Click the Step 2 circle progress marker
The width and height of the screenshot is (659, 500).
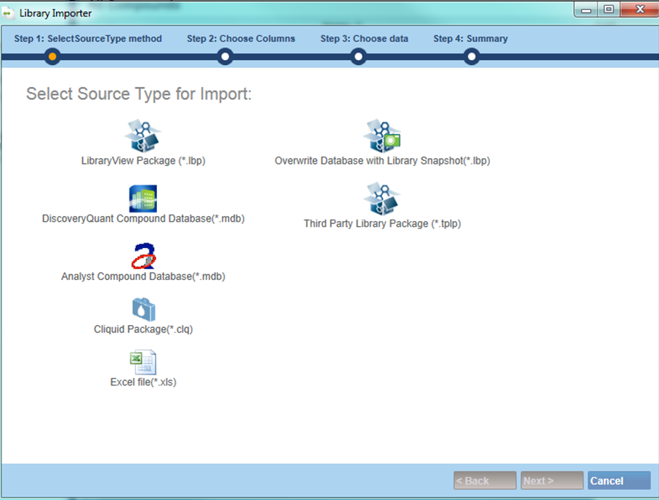click(225, 56)
